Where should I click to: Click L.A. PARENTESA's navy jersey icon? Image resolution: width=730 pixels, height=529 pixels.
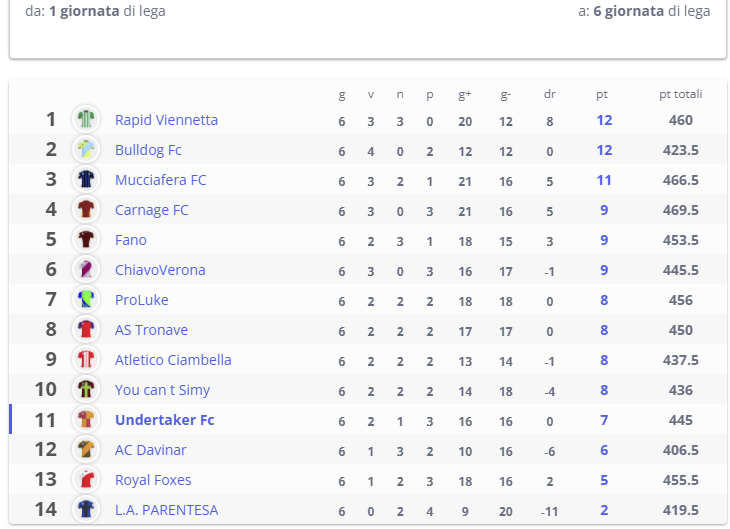(86, 509)
